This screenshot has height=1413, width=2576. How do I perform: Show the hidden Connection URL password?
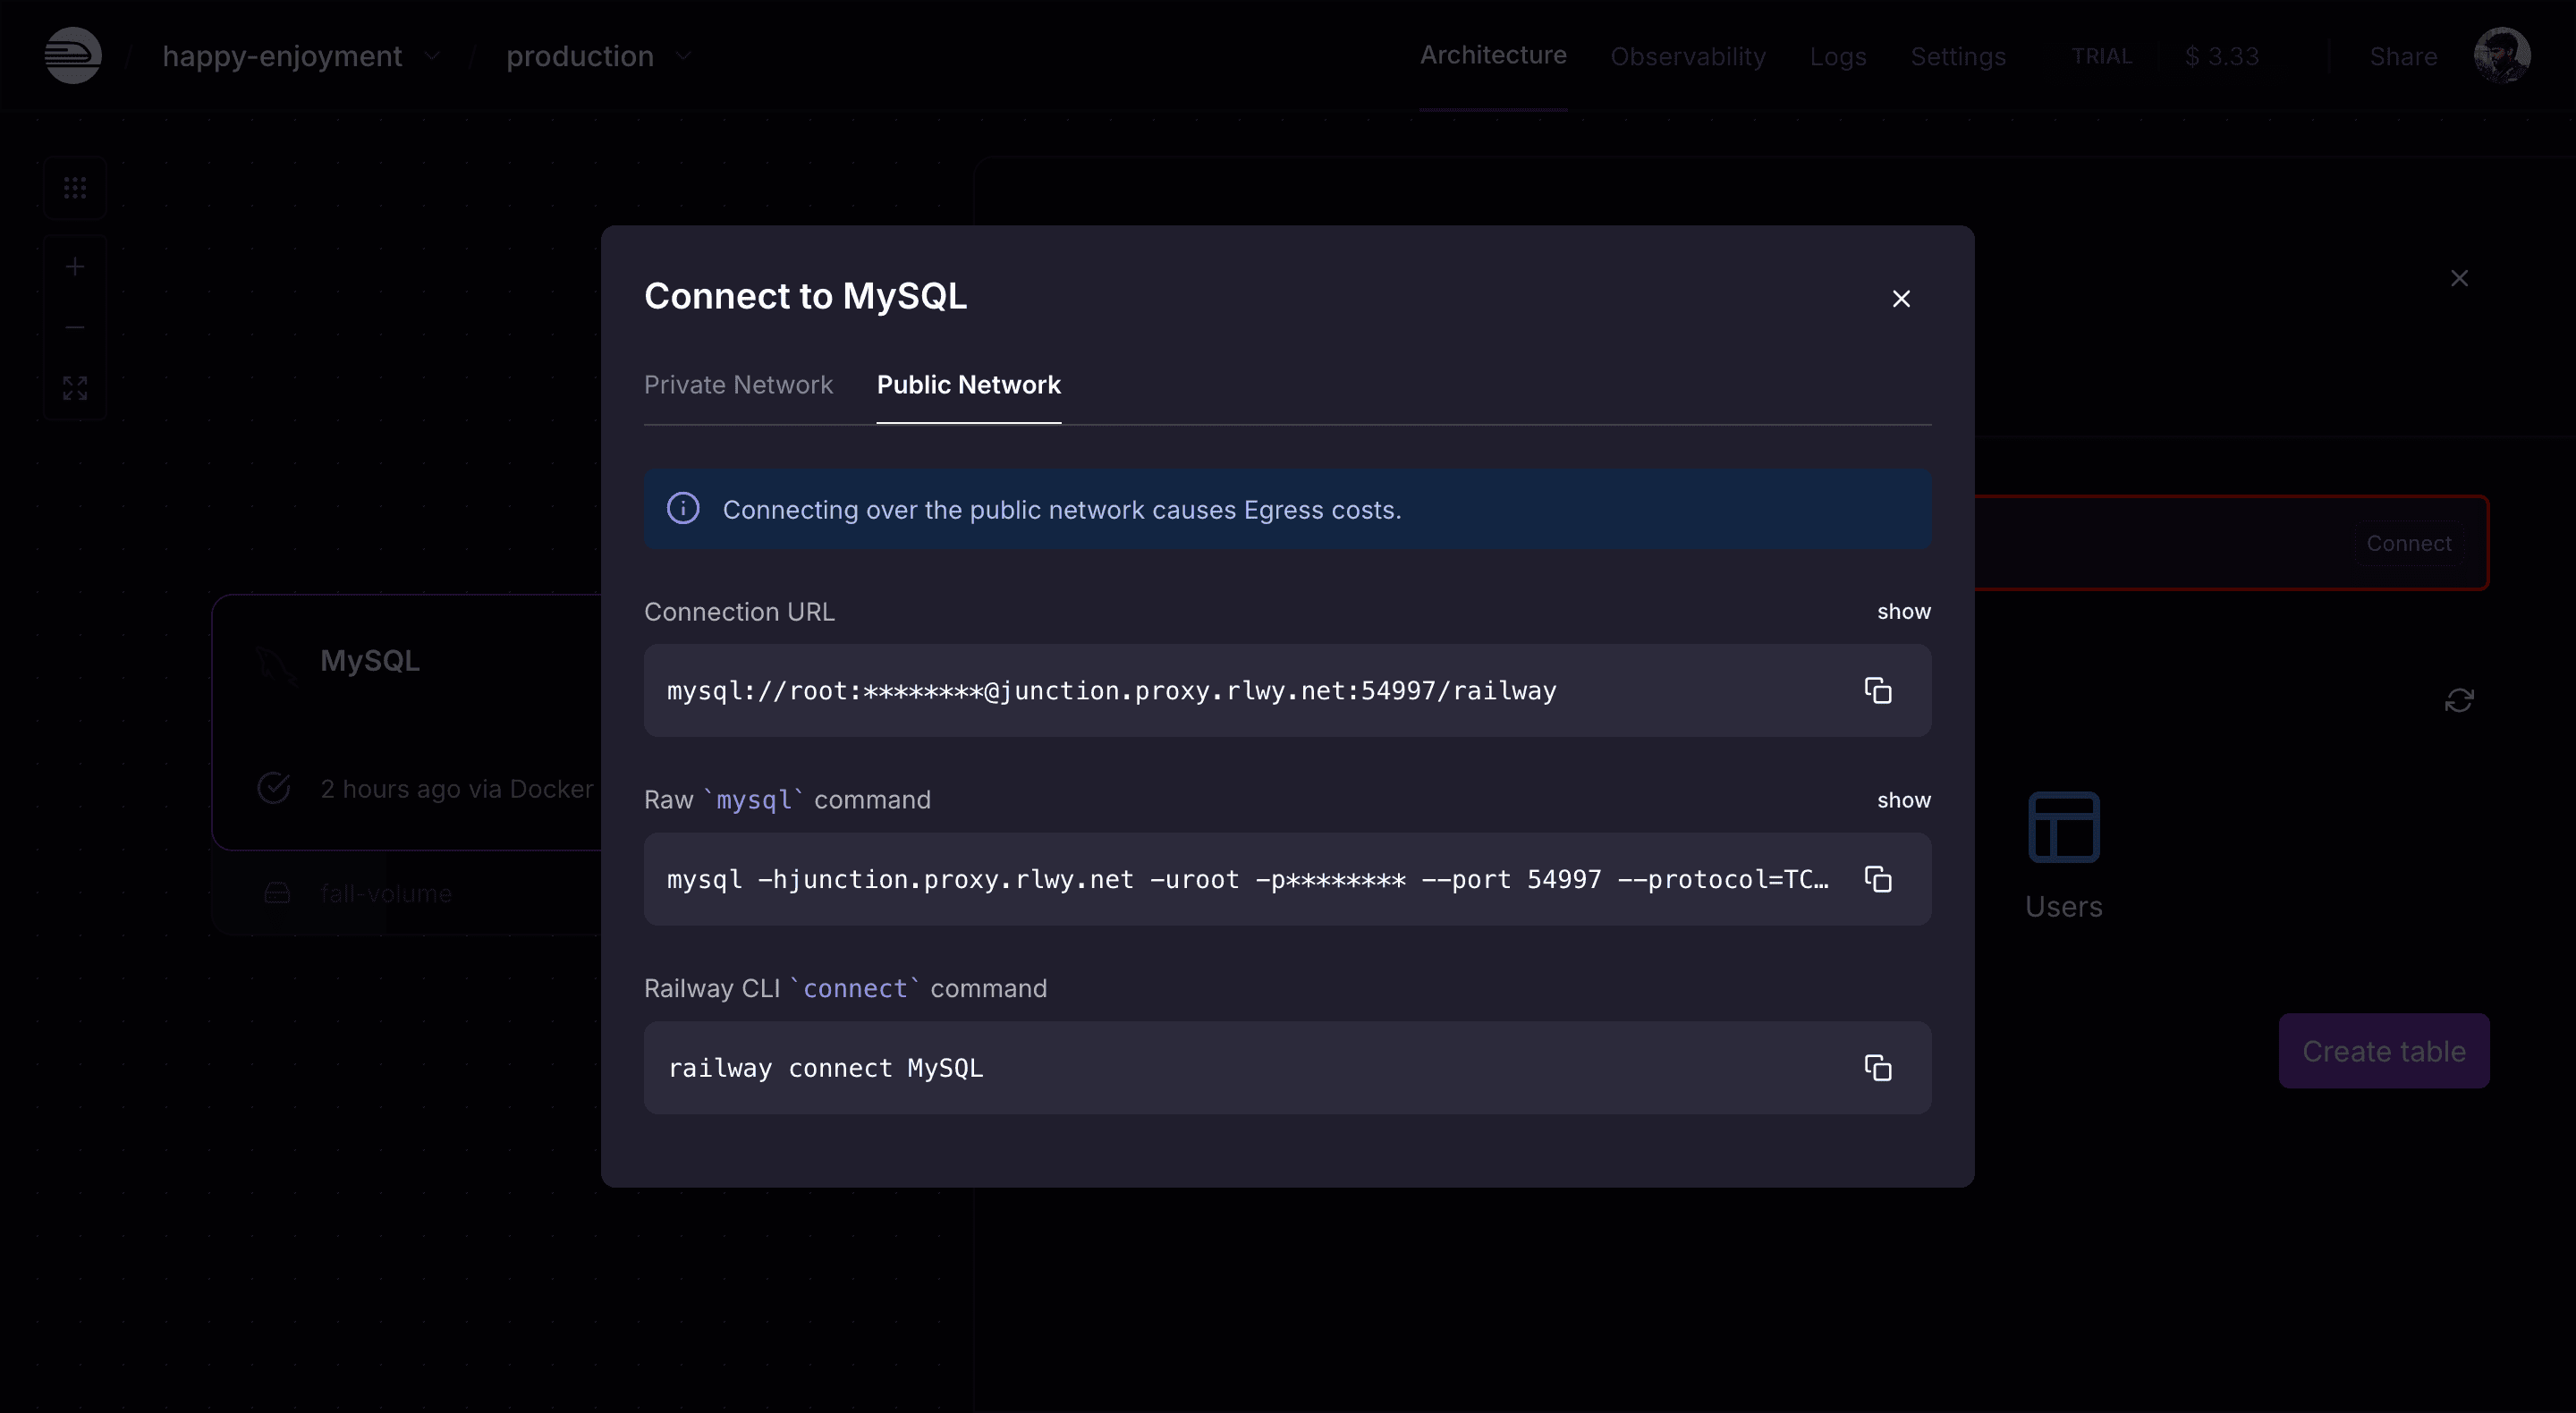[x=1903, y=611]
